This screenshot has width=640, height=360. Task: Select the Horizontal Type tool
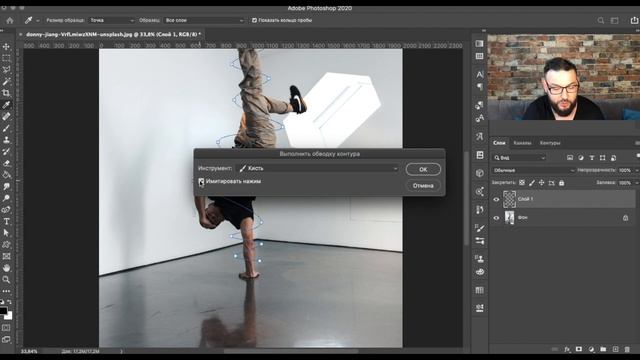pyautogui.click(x=6, y=221)
